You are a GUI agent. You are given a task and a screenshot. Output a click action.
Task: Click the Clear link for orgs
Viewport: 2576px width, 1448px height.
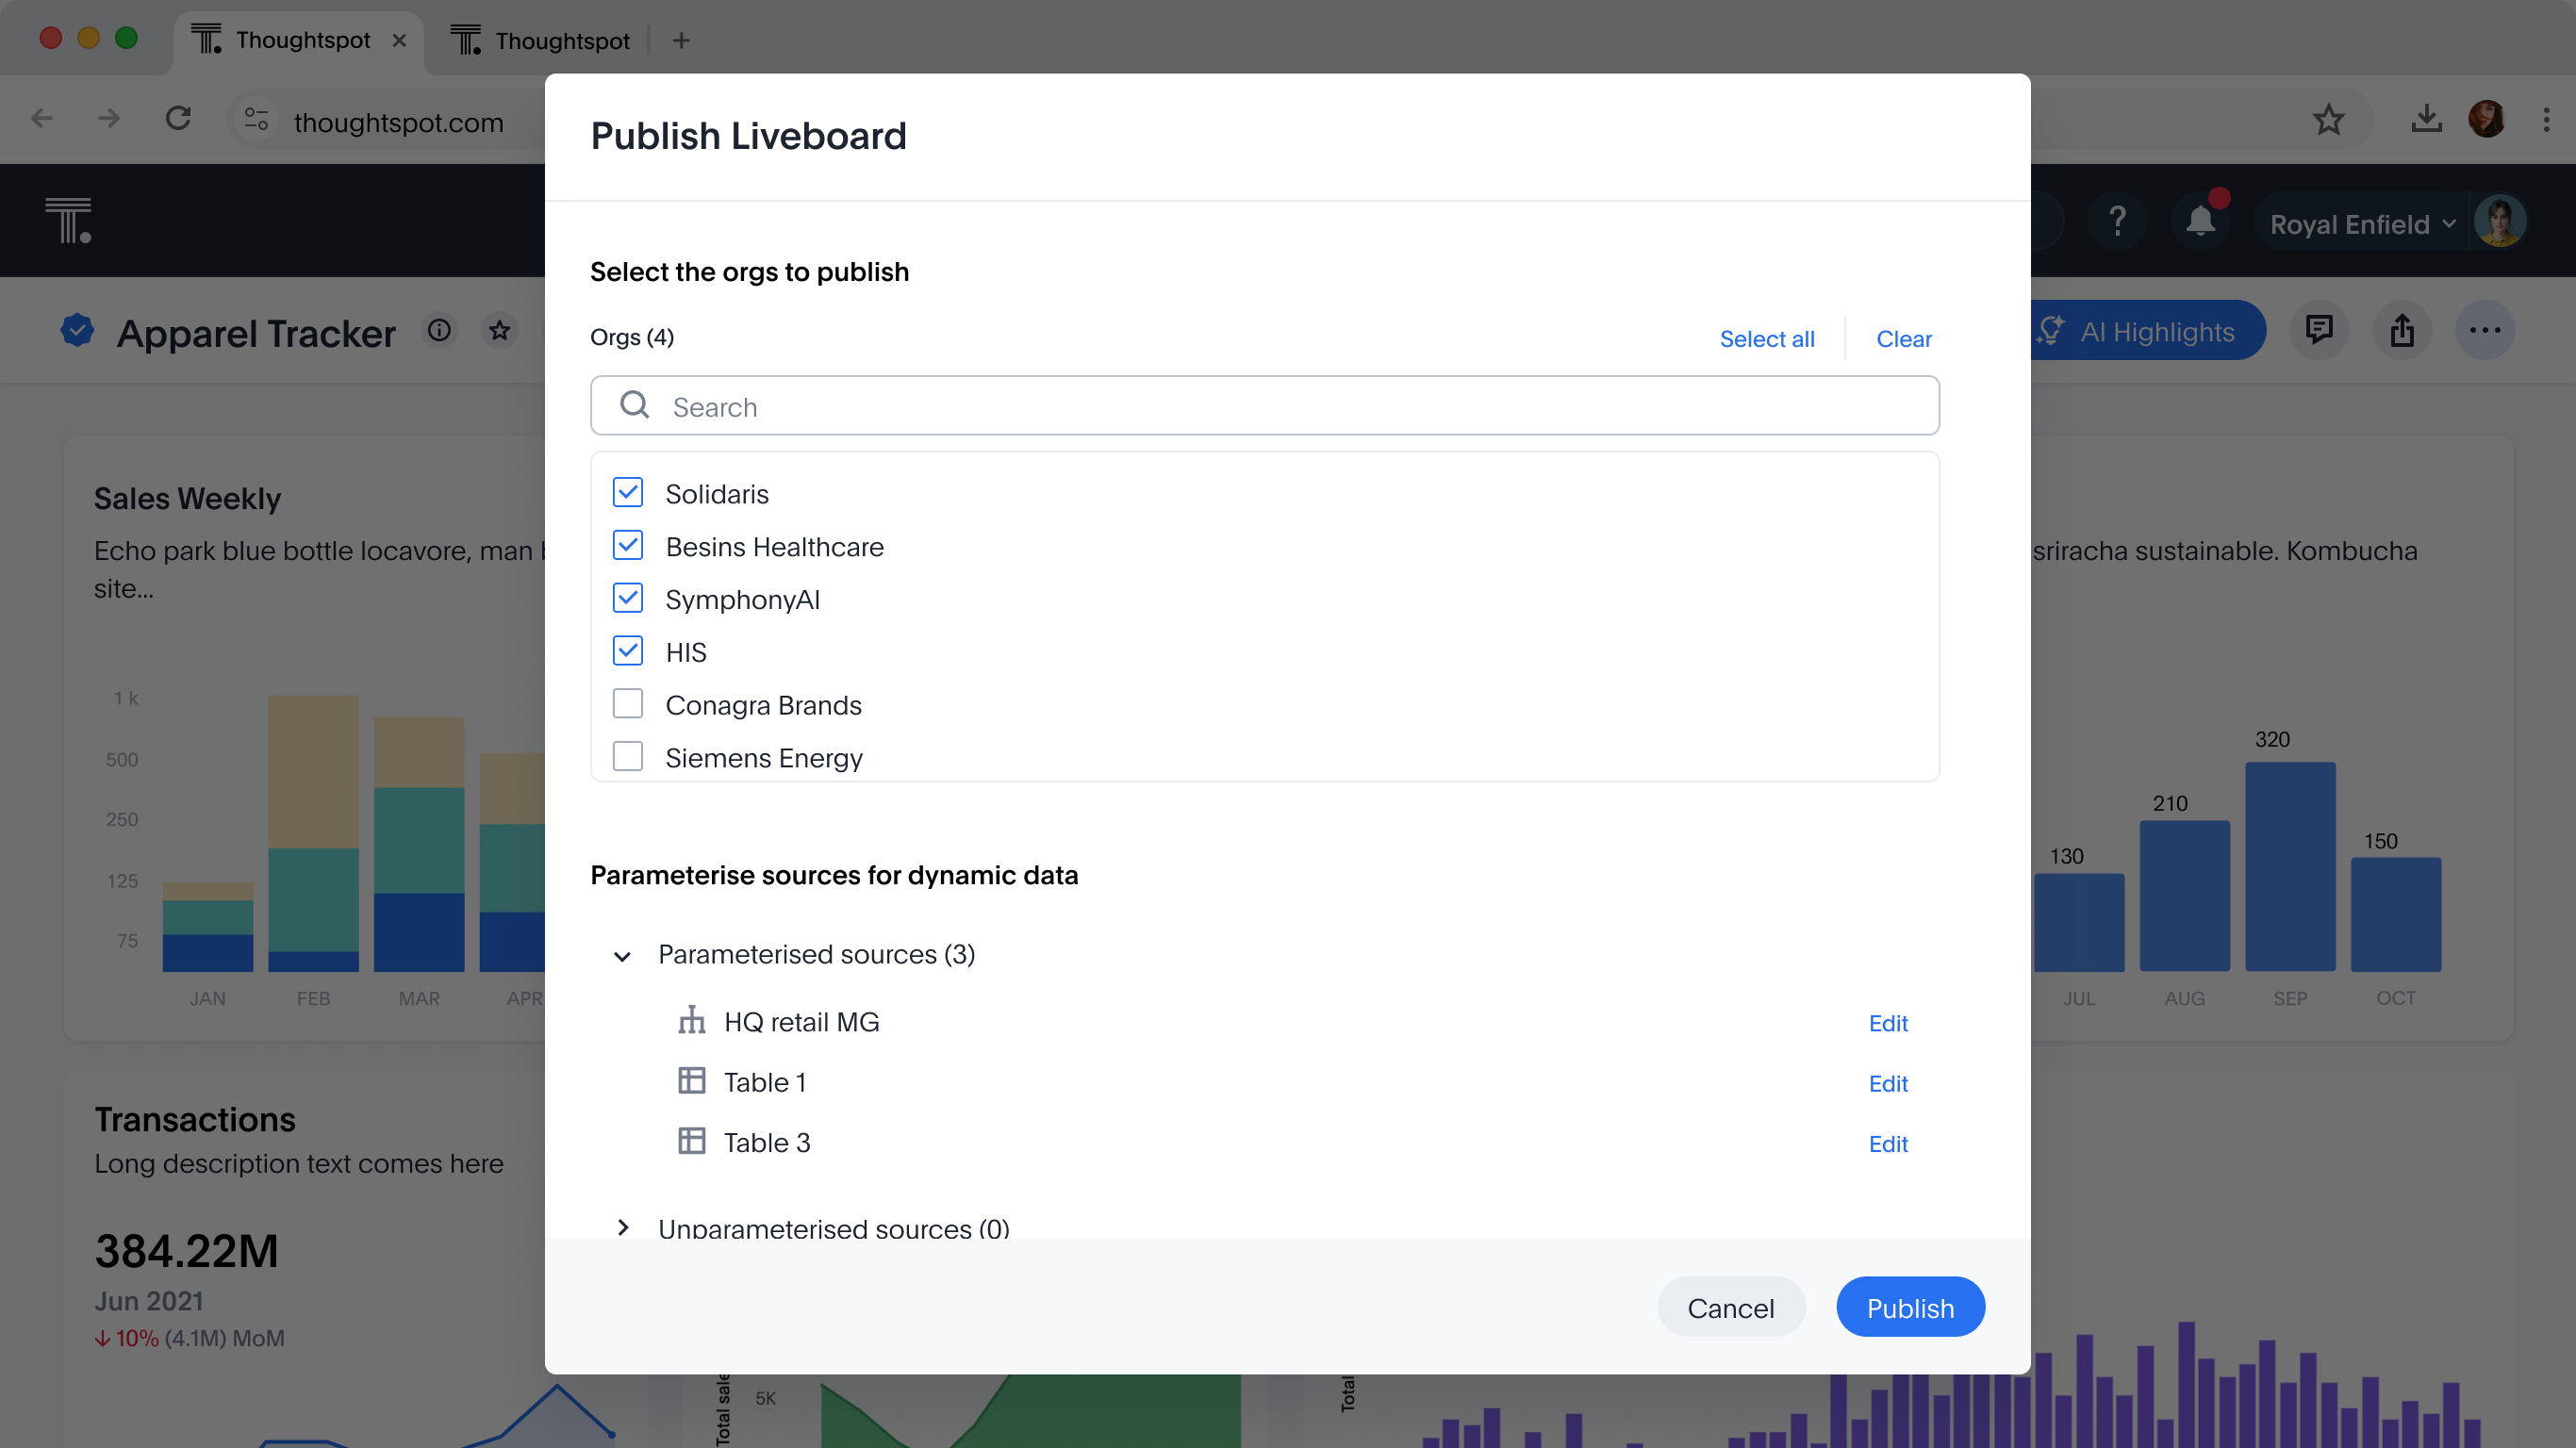point(1904,339)
